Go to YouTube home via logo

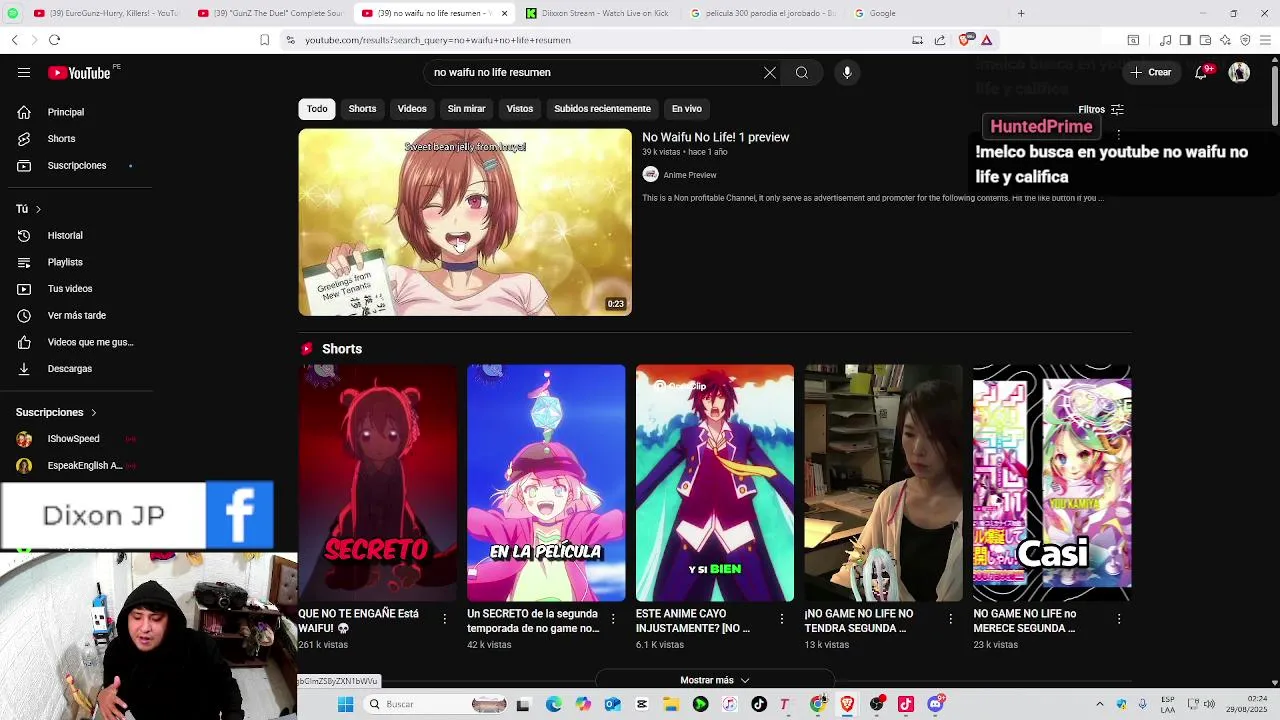(x=79, y=72)
